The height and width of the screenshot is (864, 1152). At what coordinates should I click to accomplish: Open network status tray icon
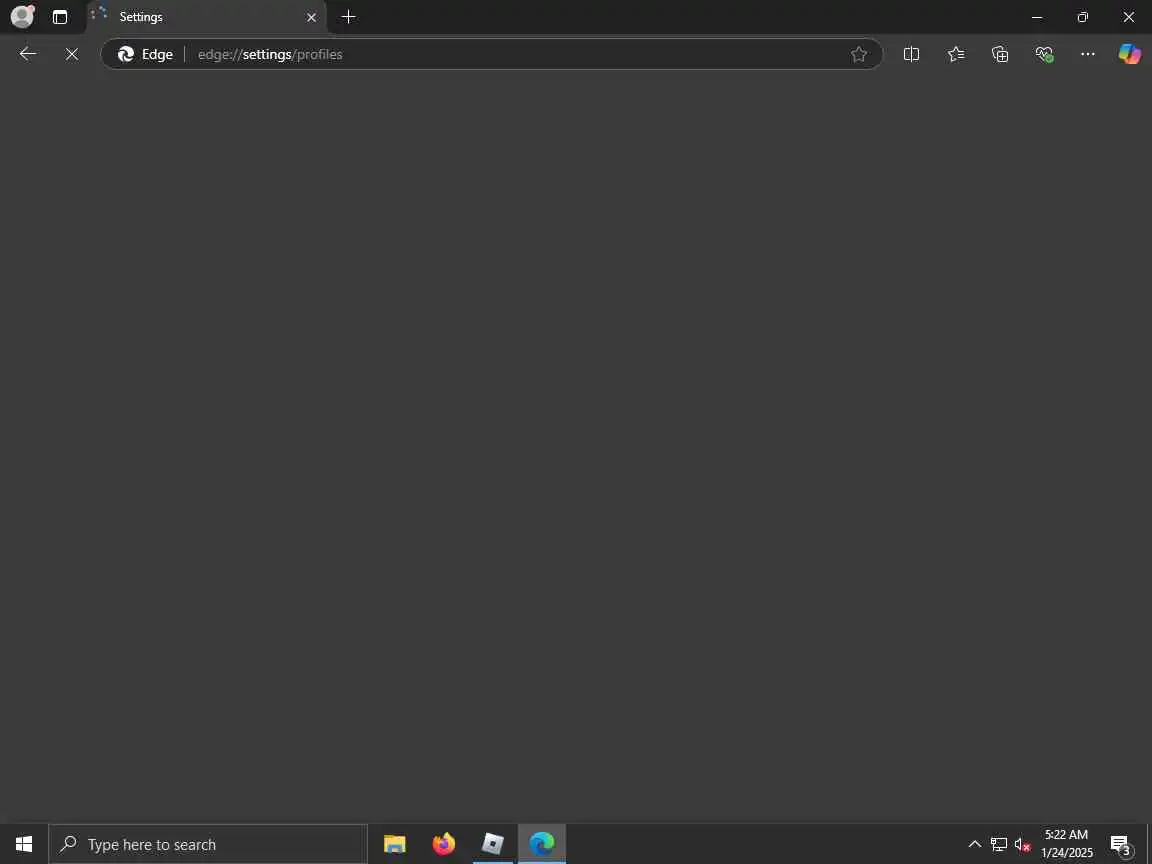click(x=998, y=845)
